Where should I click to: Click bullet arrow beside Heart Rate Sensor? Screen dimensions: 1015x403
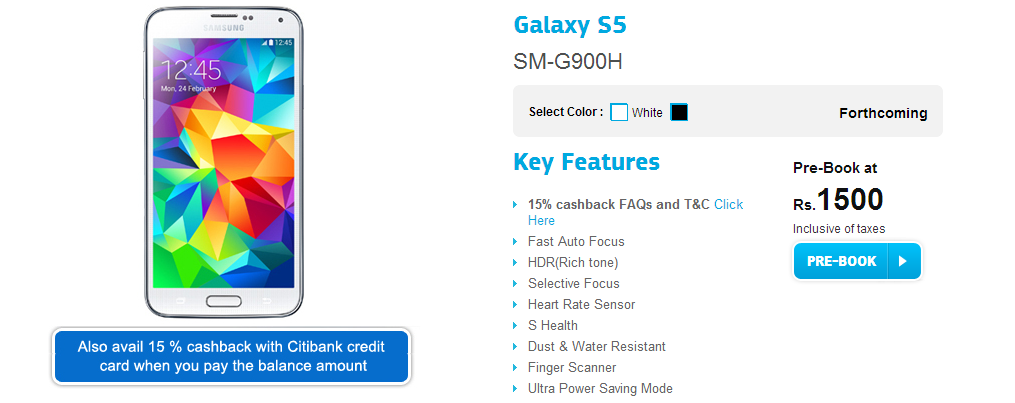[x=516, y=305]
